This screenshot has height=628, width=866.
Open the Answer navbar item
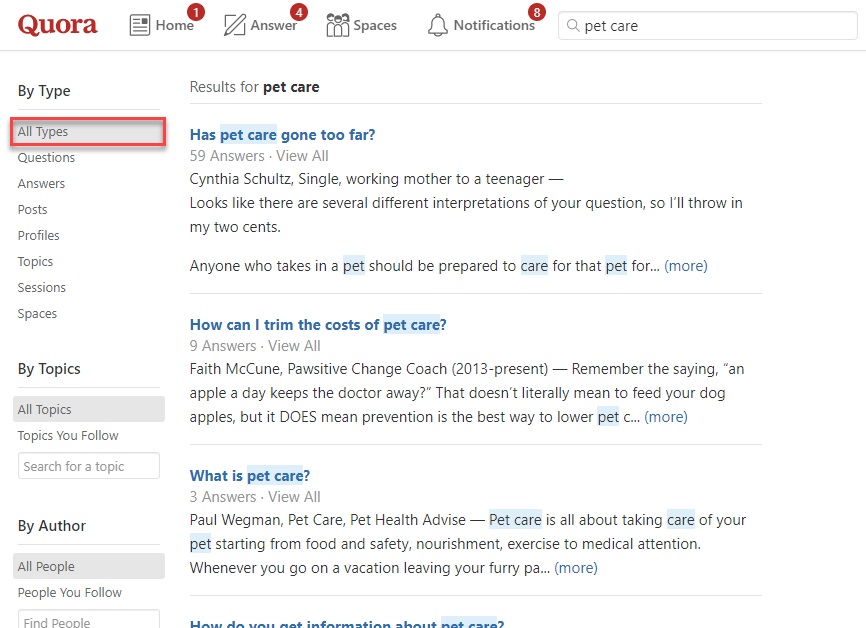(260, 25)
